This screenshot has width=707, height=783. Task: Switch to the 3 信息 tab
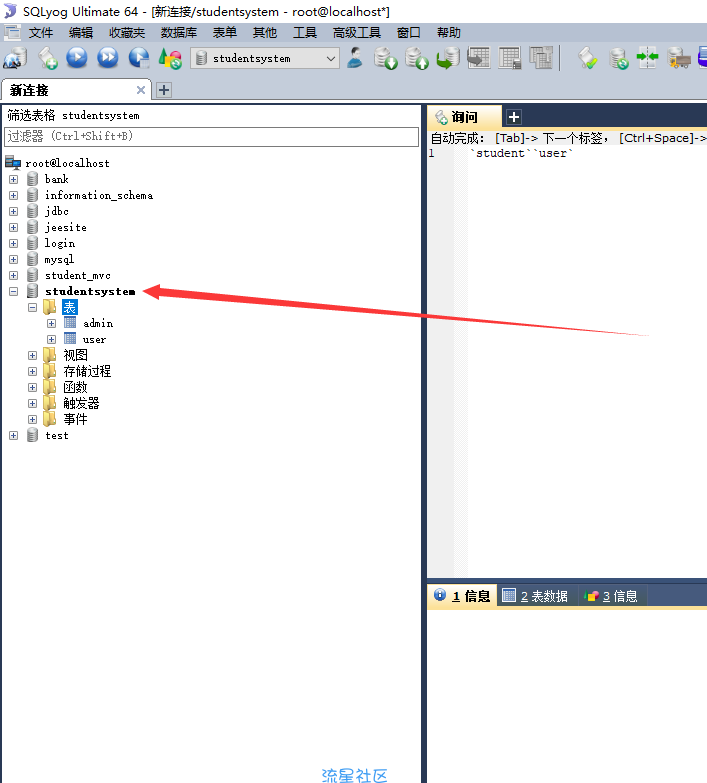pyautogui.click(x=612, y=596)
